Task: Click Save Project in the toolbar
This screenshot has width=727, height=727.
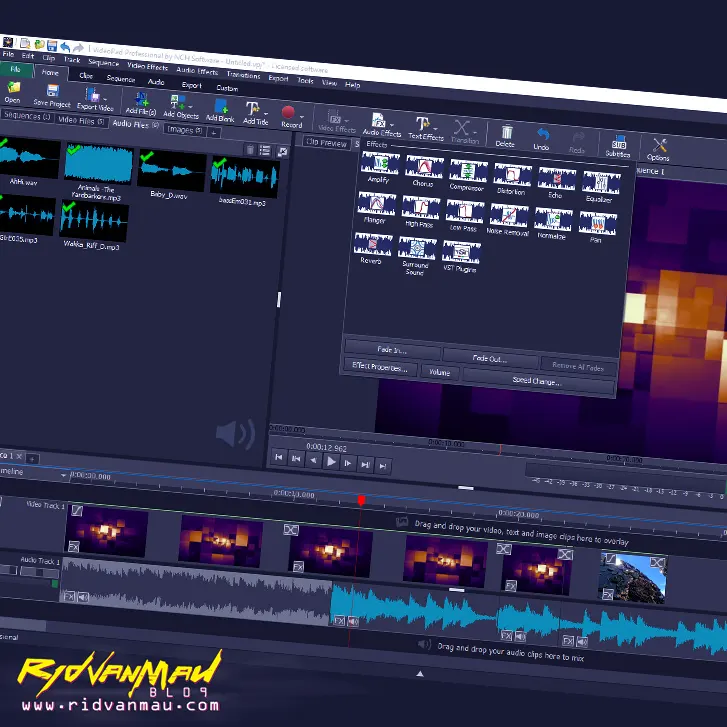Action: (x=52, y=96)
